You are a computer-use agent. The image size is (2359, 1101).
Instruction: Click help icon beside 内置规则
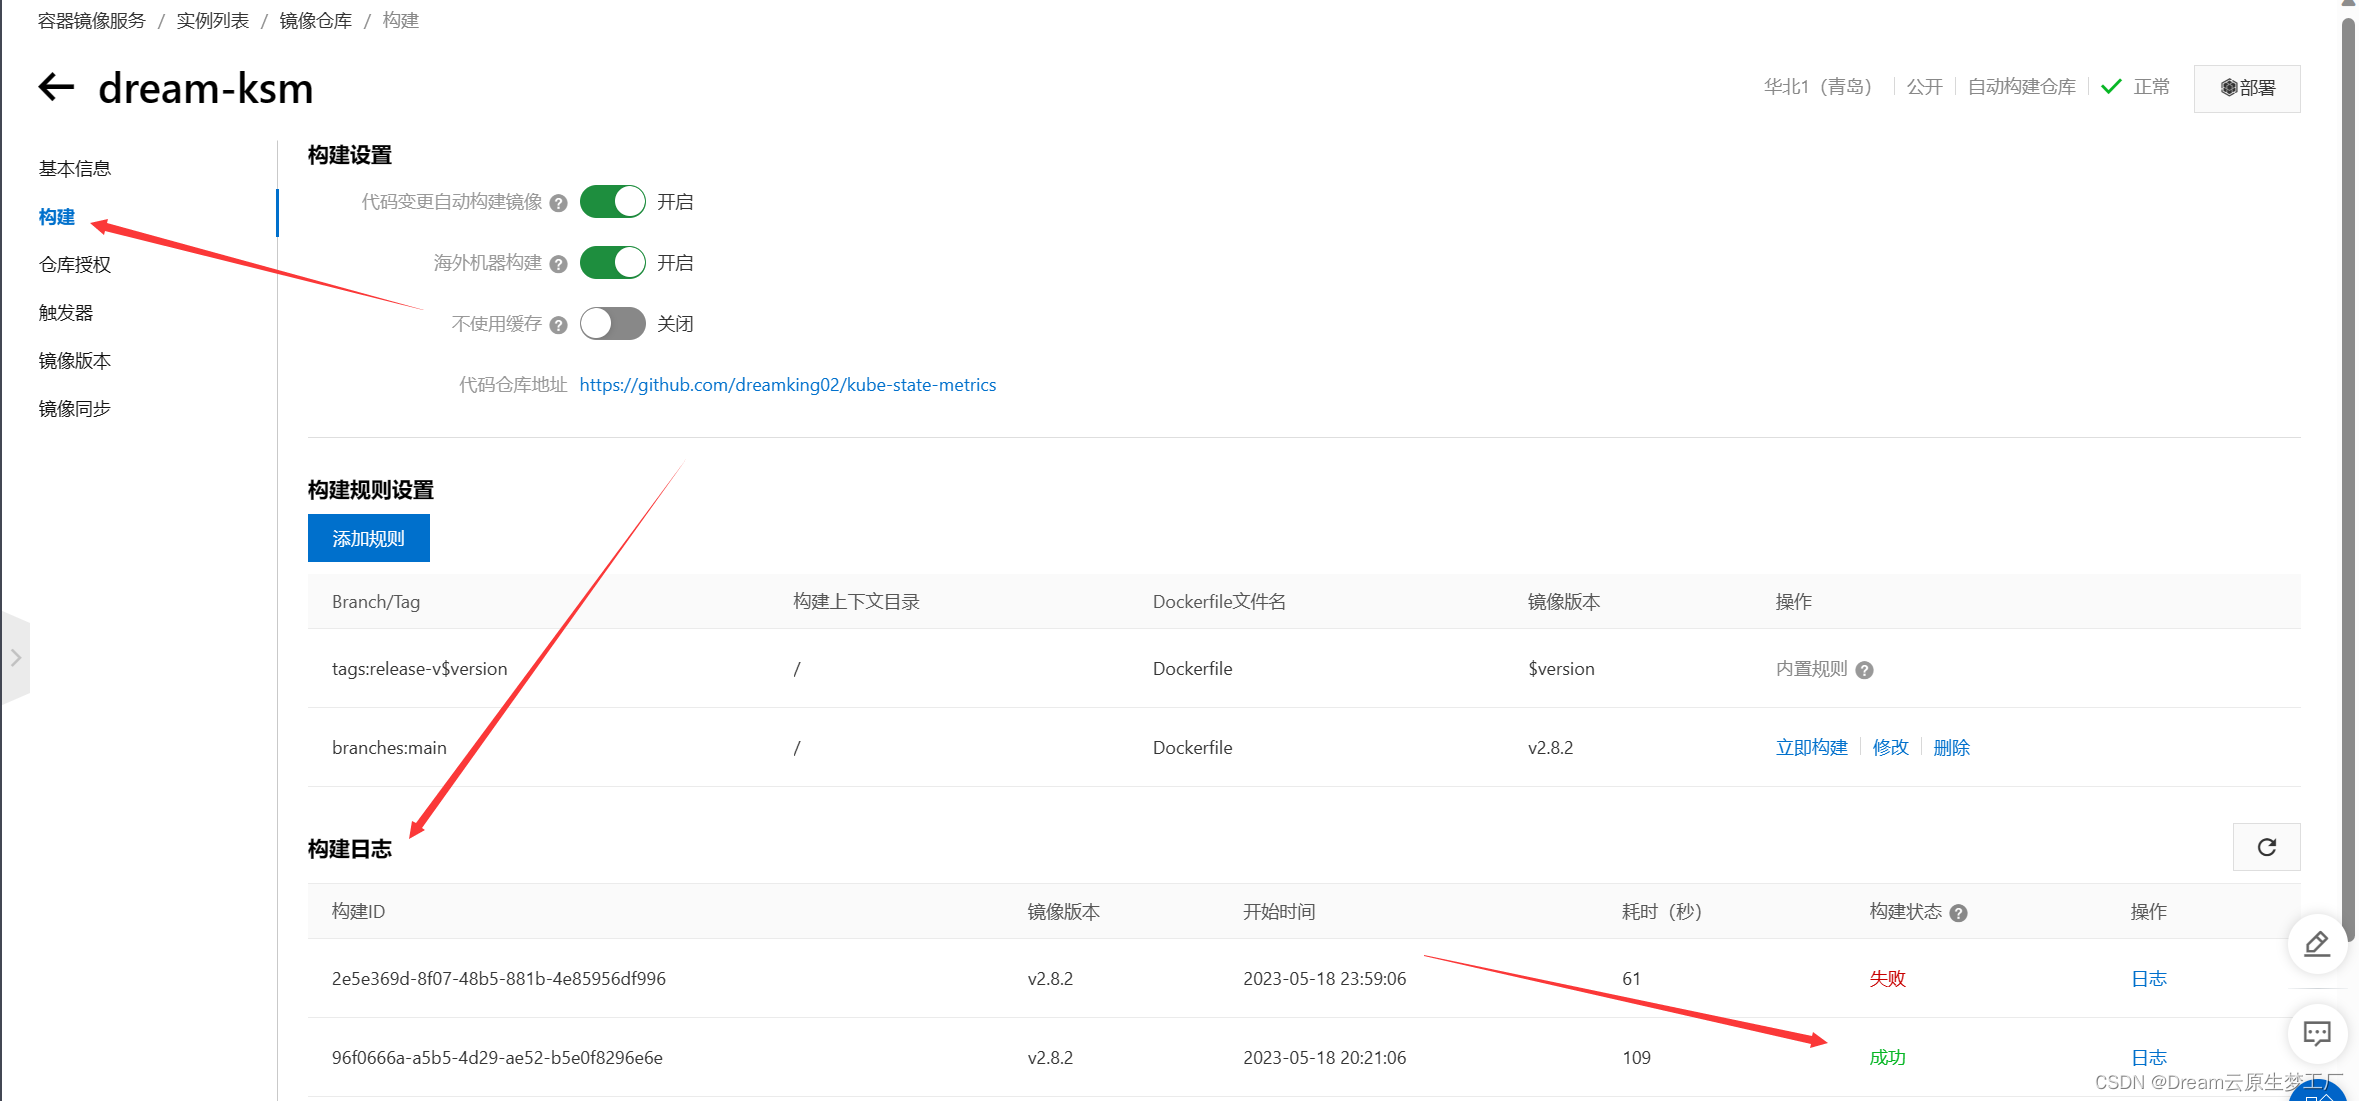[x=1864, y=670]
